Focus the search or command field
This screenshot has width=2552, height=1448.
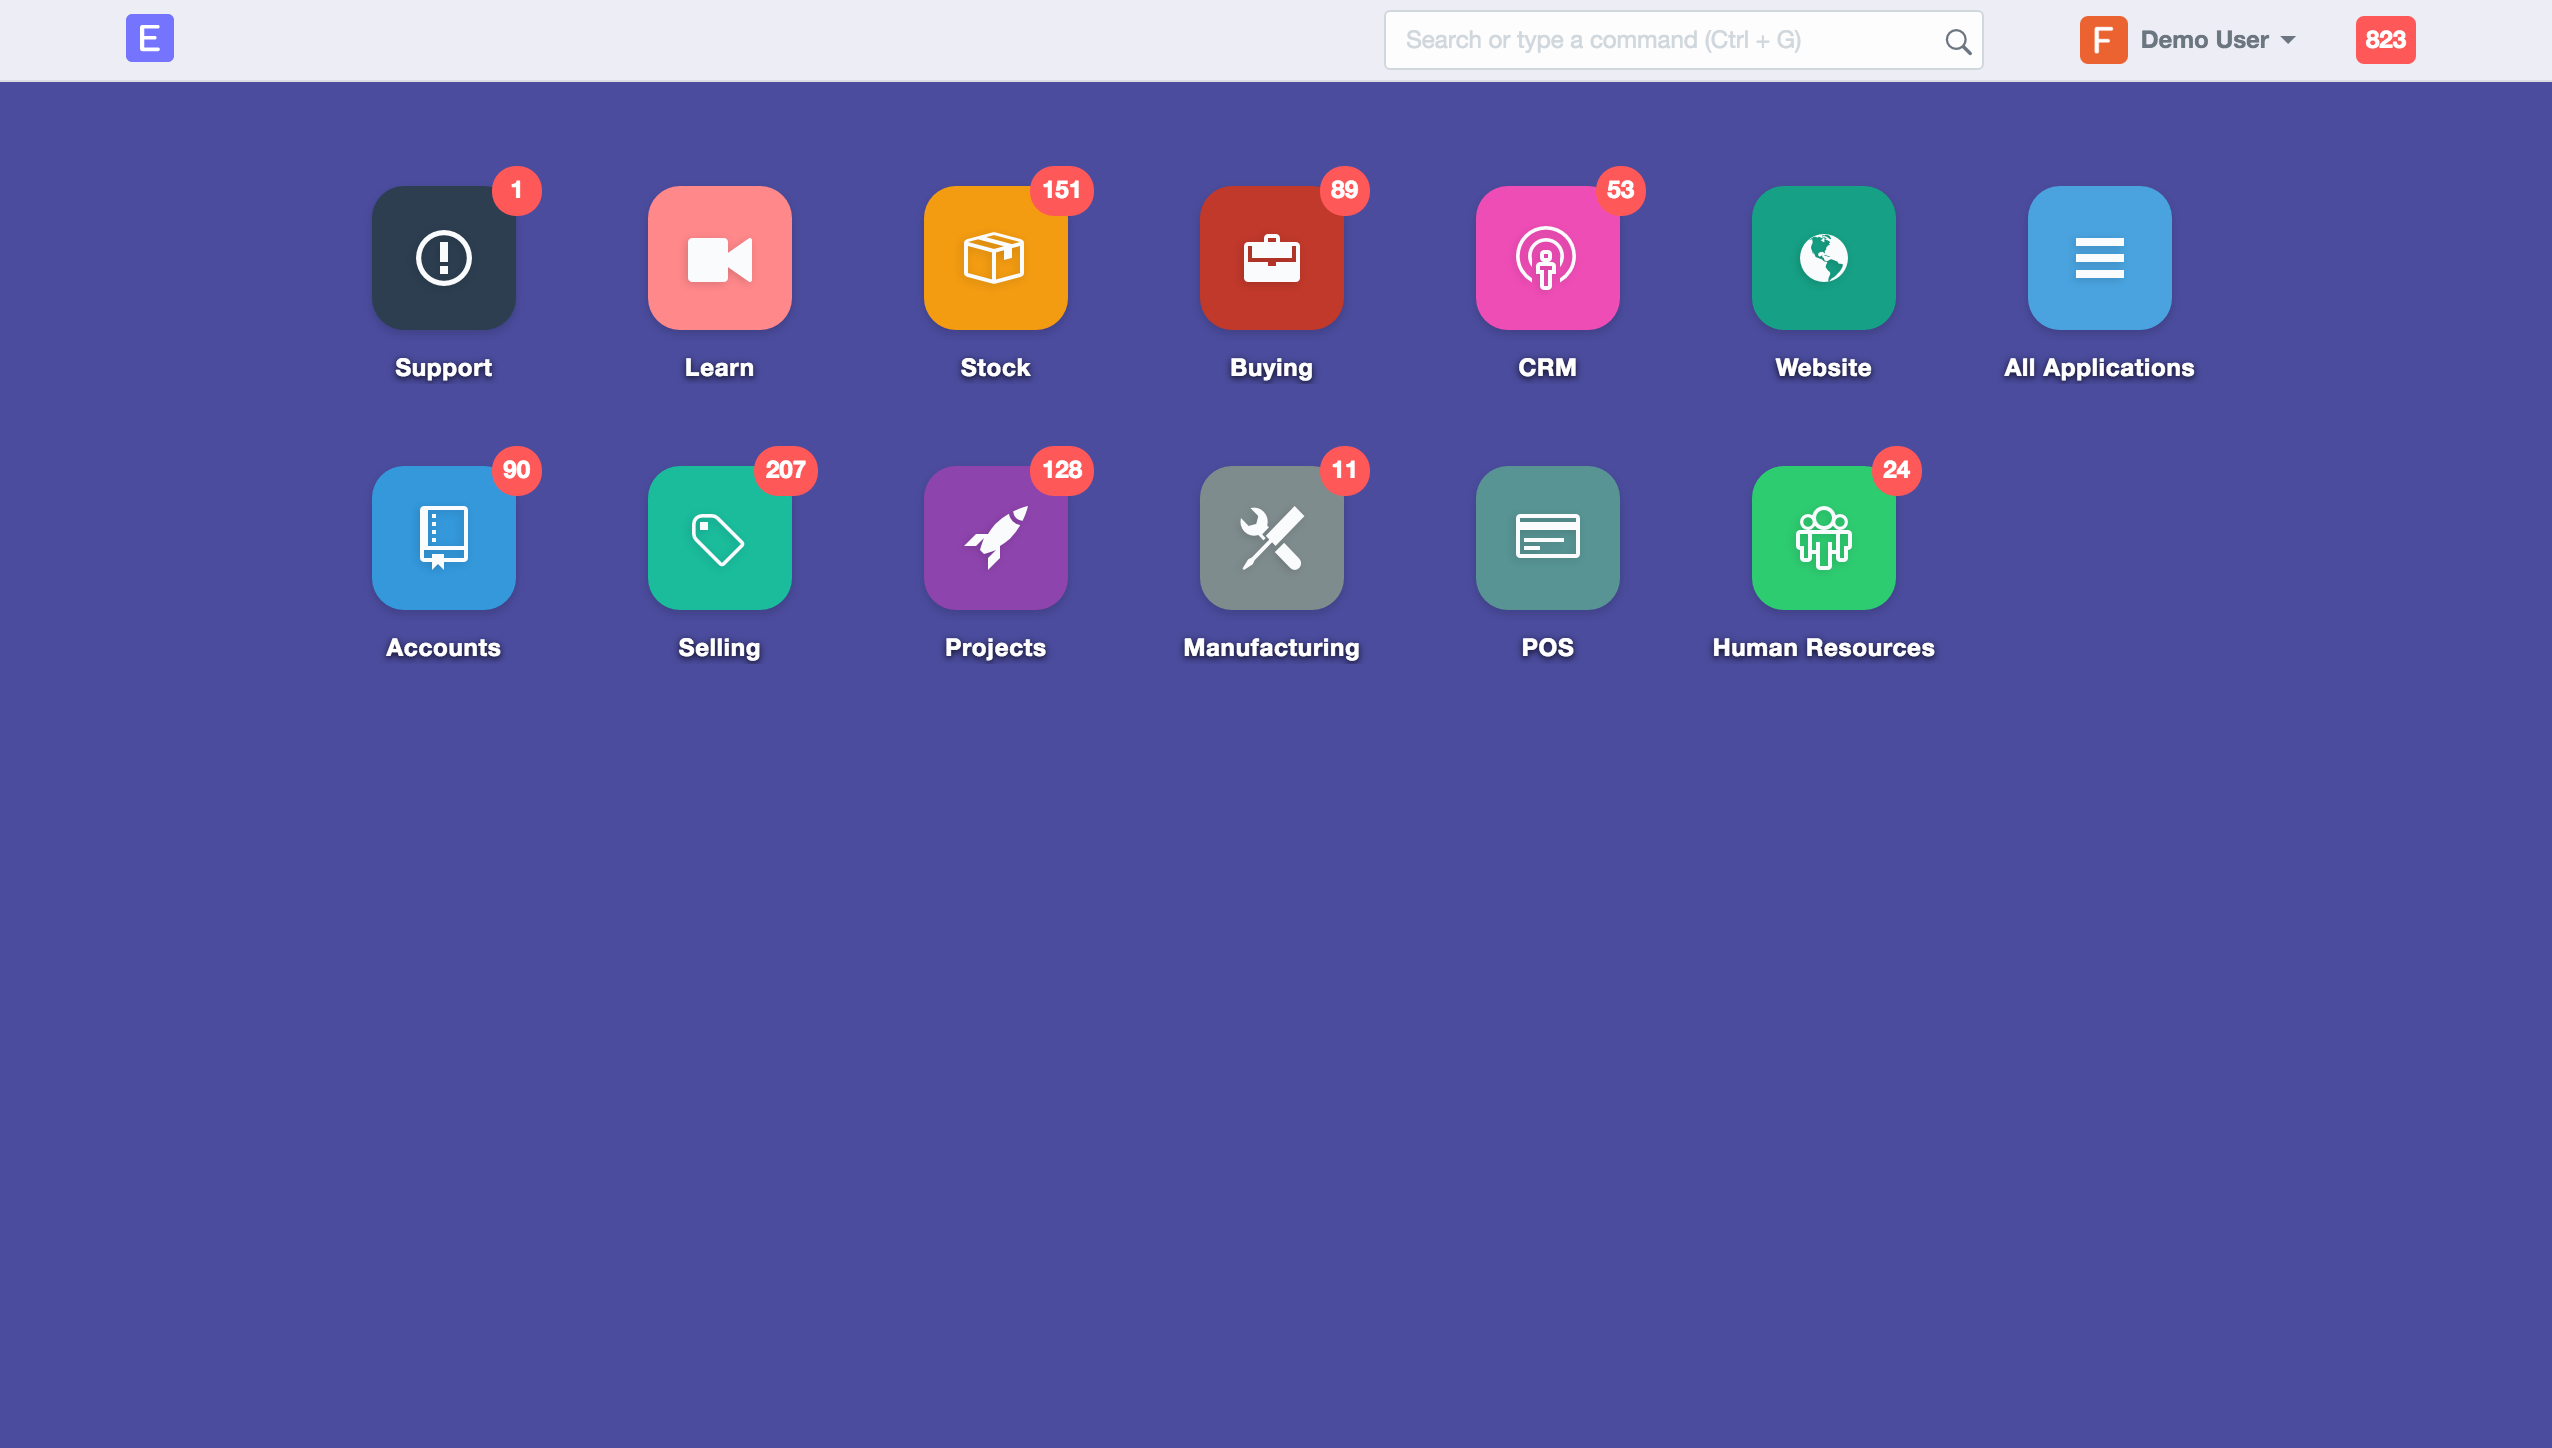coord(1683,40)
